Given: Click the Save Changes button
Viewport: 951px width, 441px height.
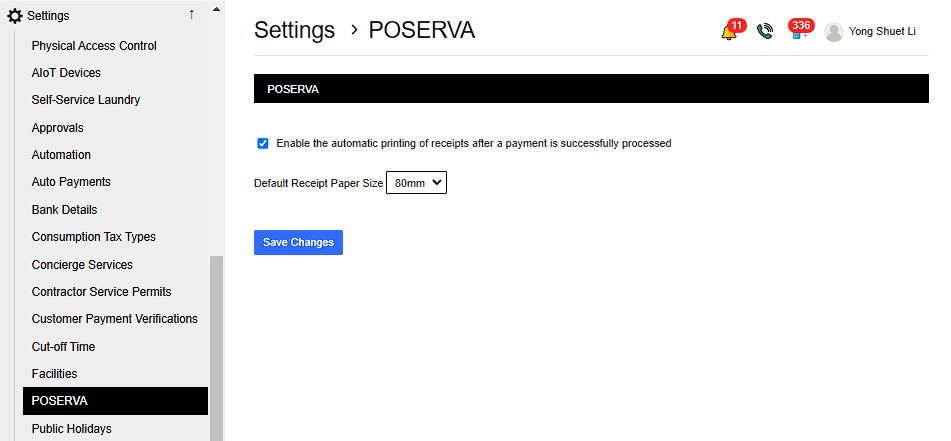Looking at the screenshot, I should [x=298, y=242].
